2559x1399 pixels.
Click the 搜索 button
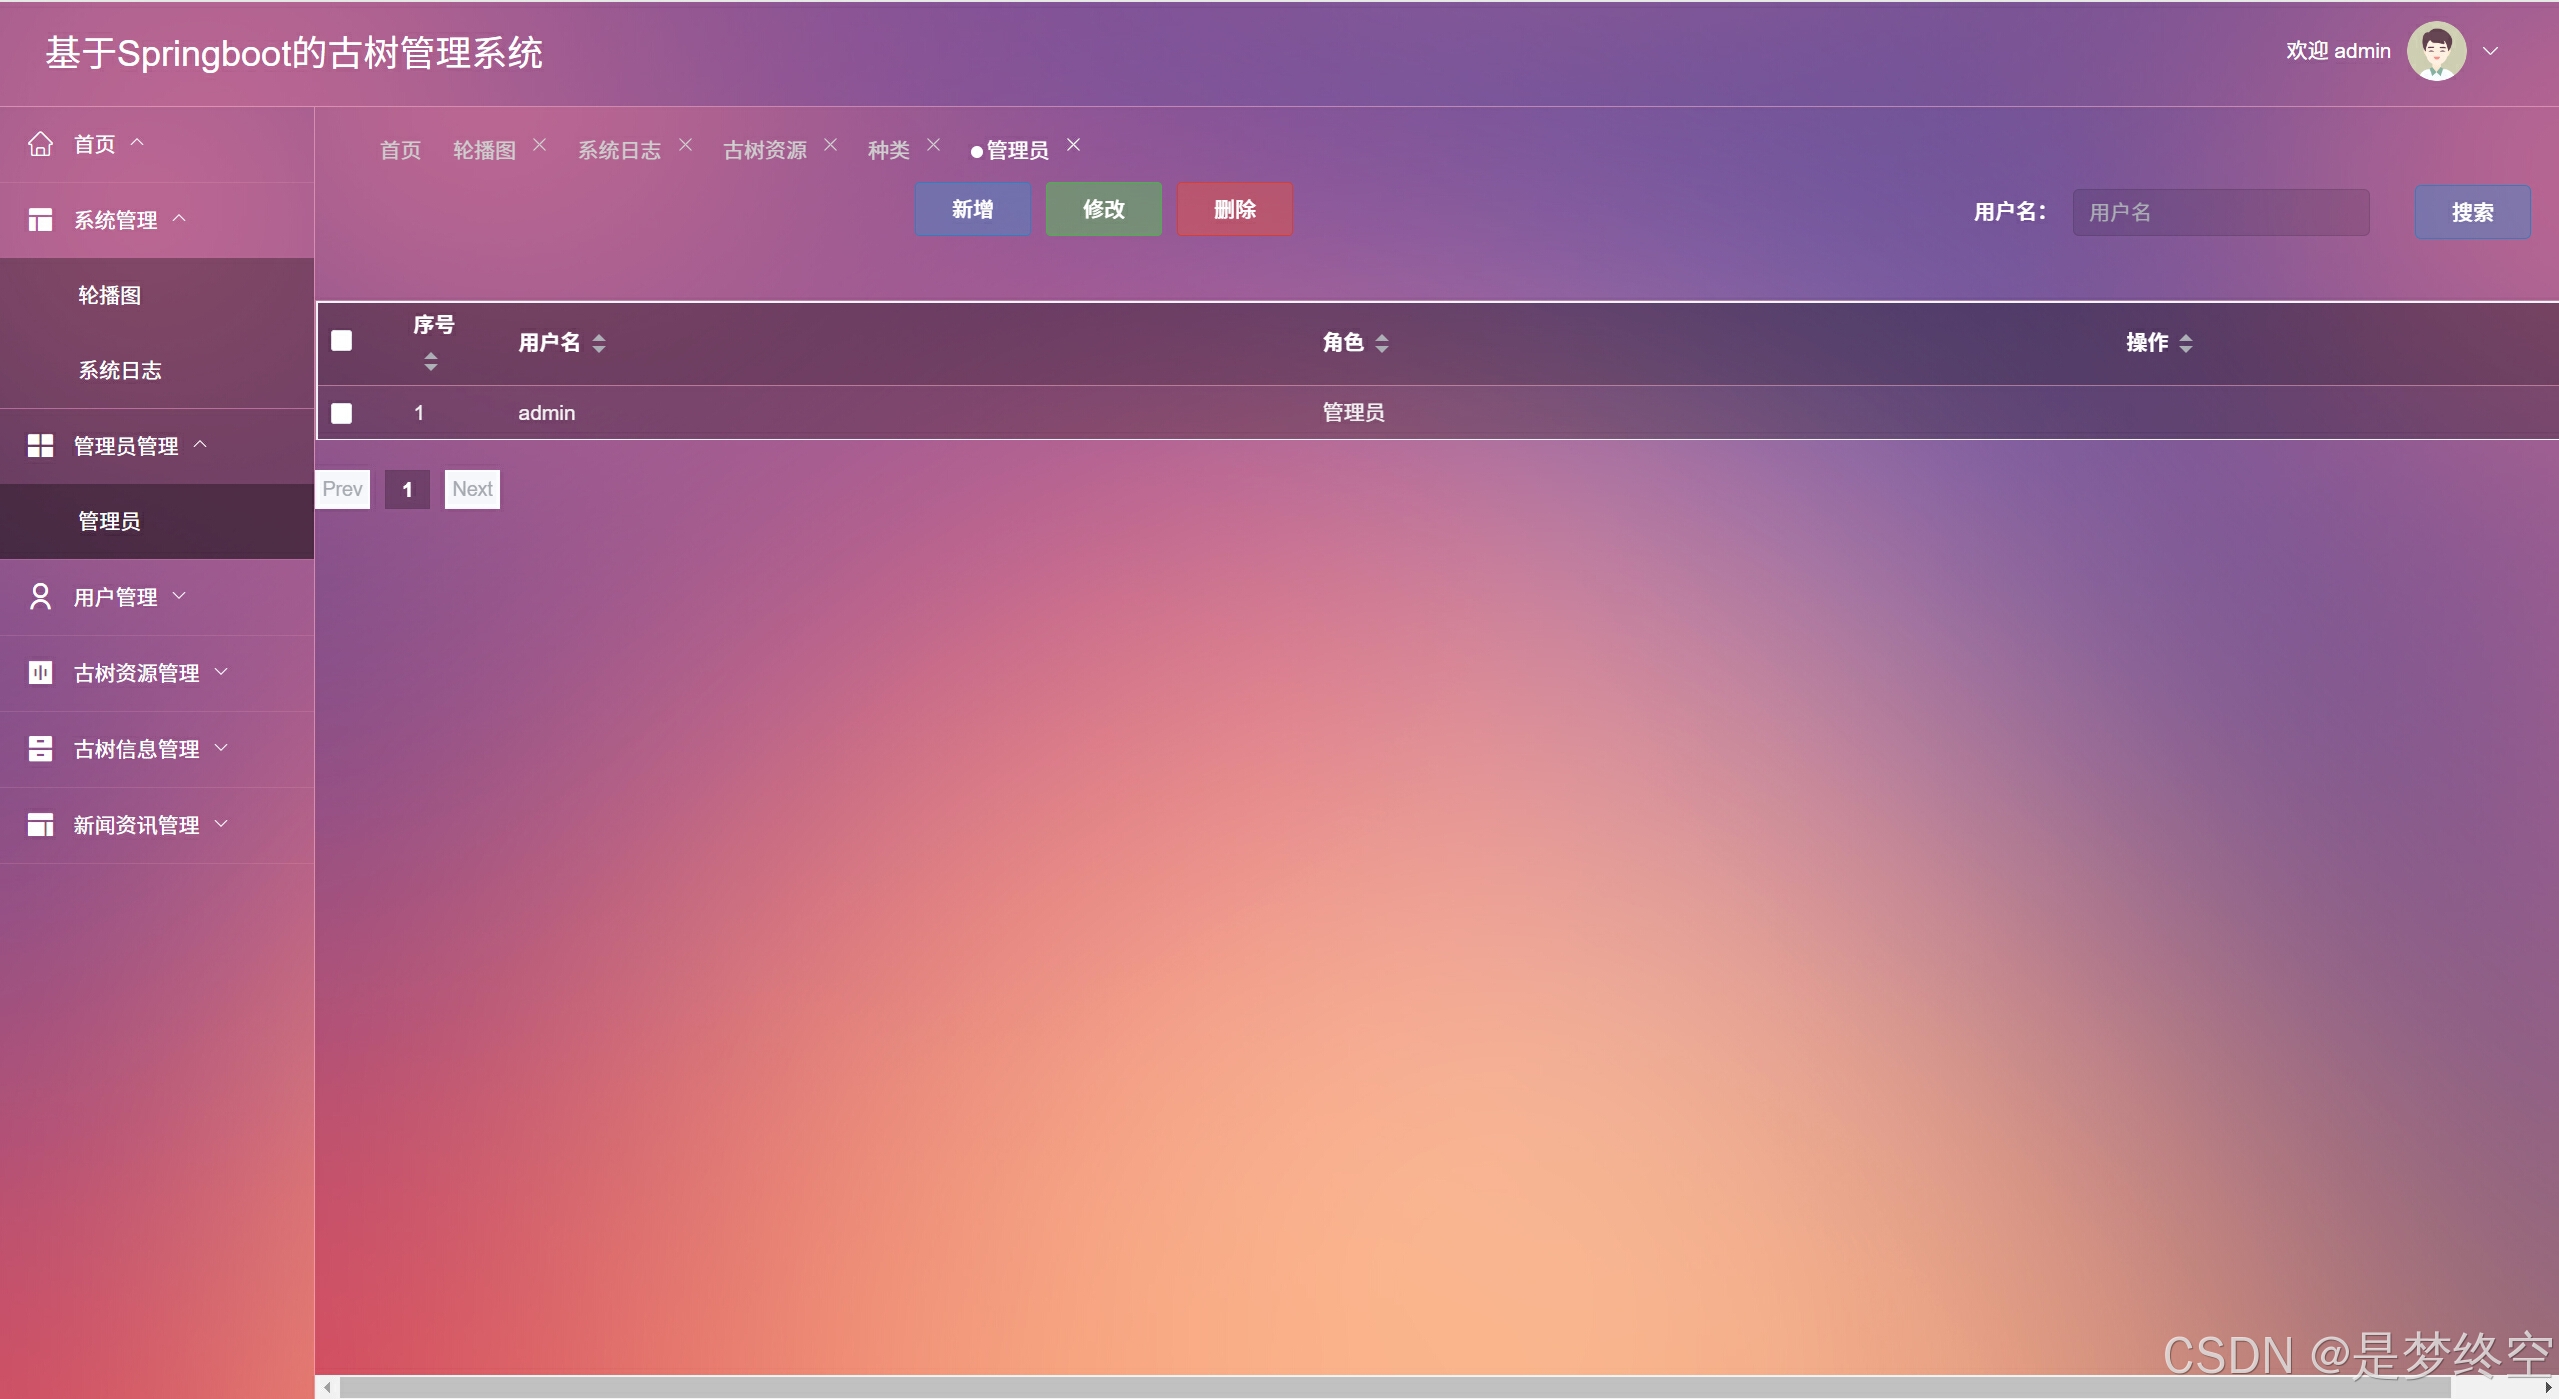click(2472, 212)
